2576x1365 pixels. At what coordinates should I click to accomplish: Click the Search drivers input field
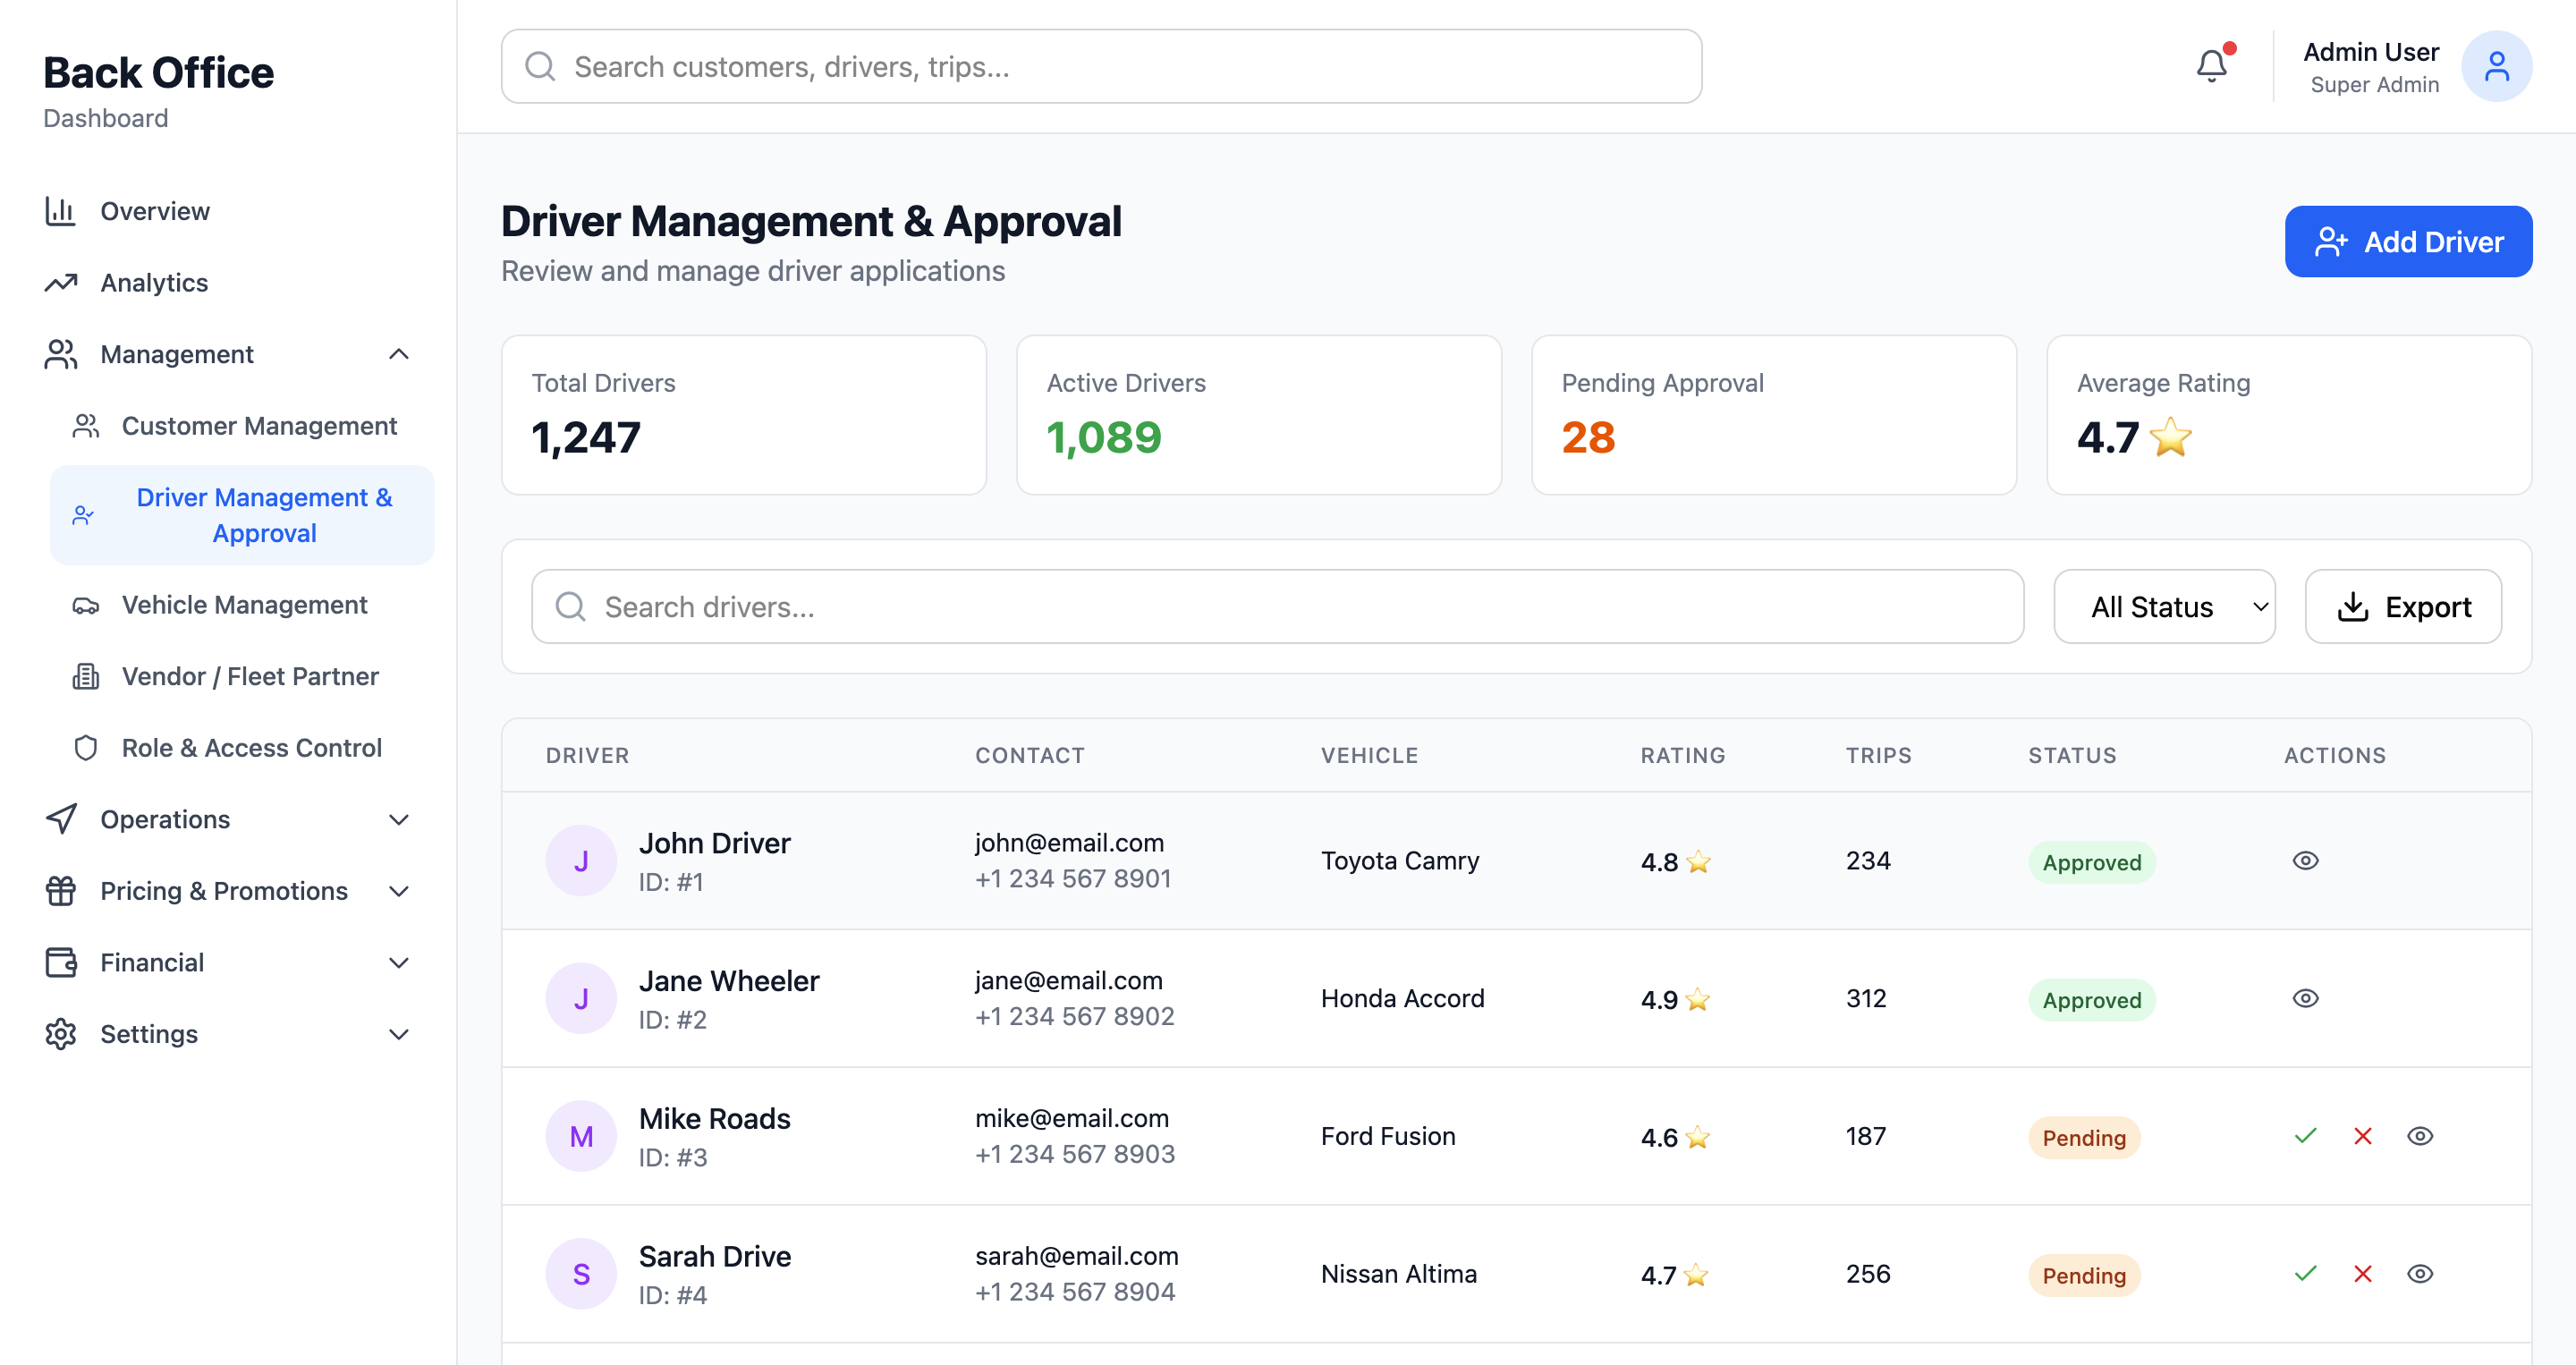[1277, 607]
